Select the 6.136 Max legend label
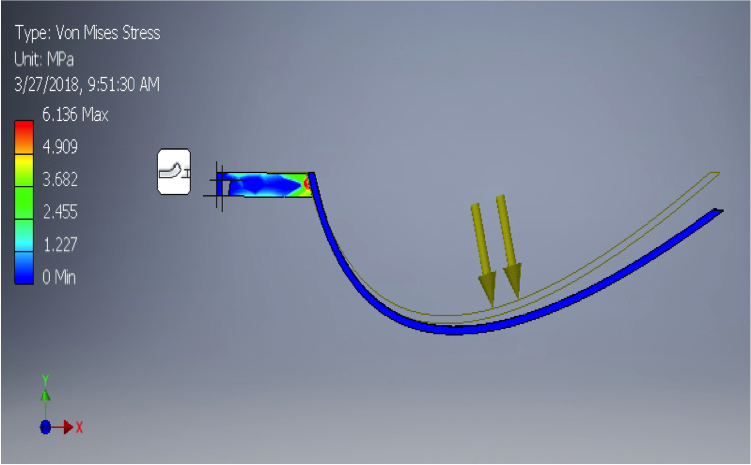This screenshot has width=751, height=465. pyautogui.click(x=74, y=115)
